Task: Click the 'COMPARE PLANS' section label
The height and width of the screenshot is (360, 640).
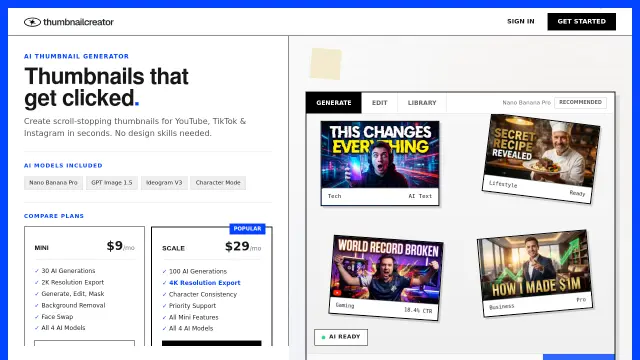Action: coord(54,216)
